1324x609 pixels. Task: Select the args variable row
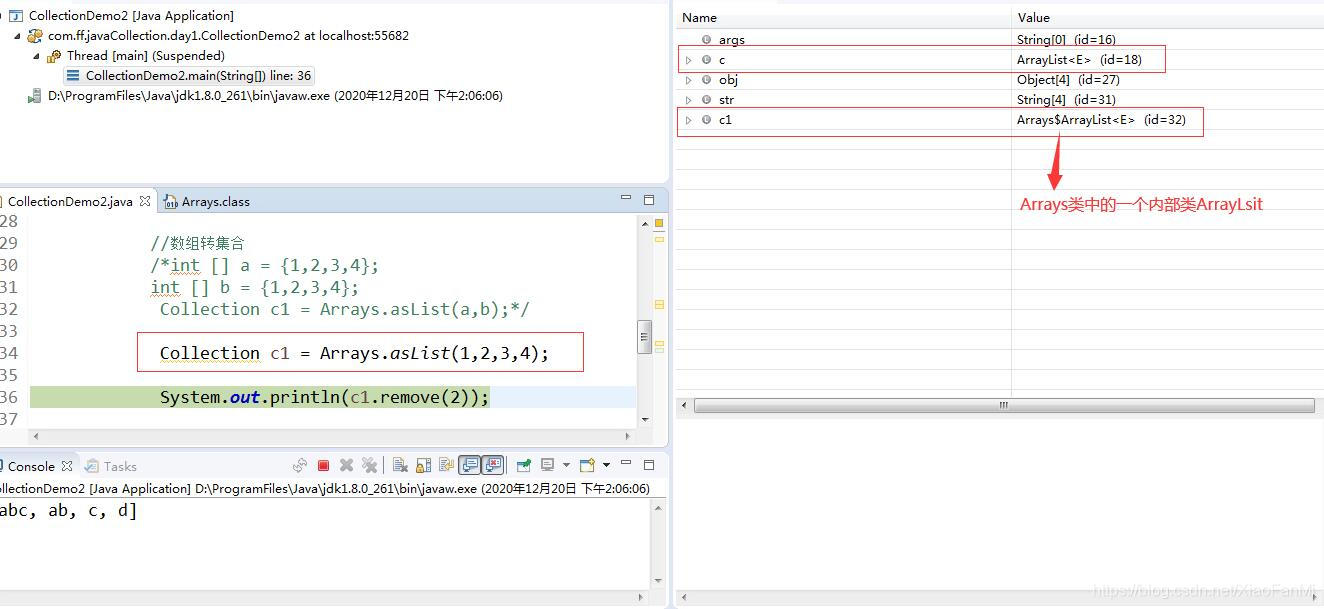(x=731, y=40)
